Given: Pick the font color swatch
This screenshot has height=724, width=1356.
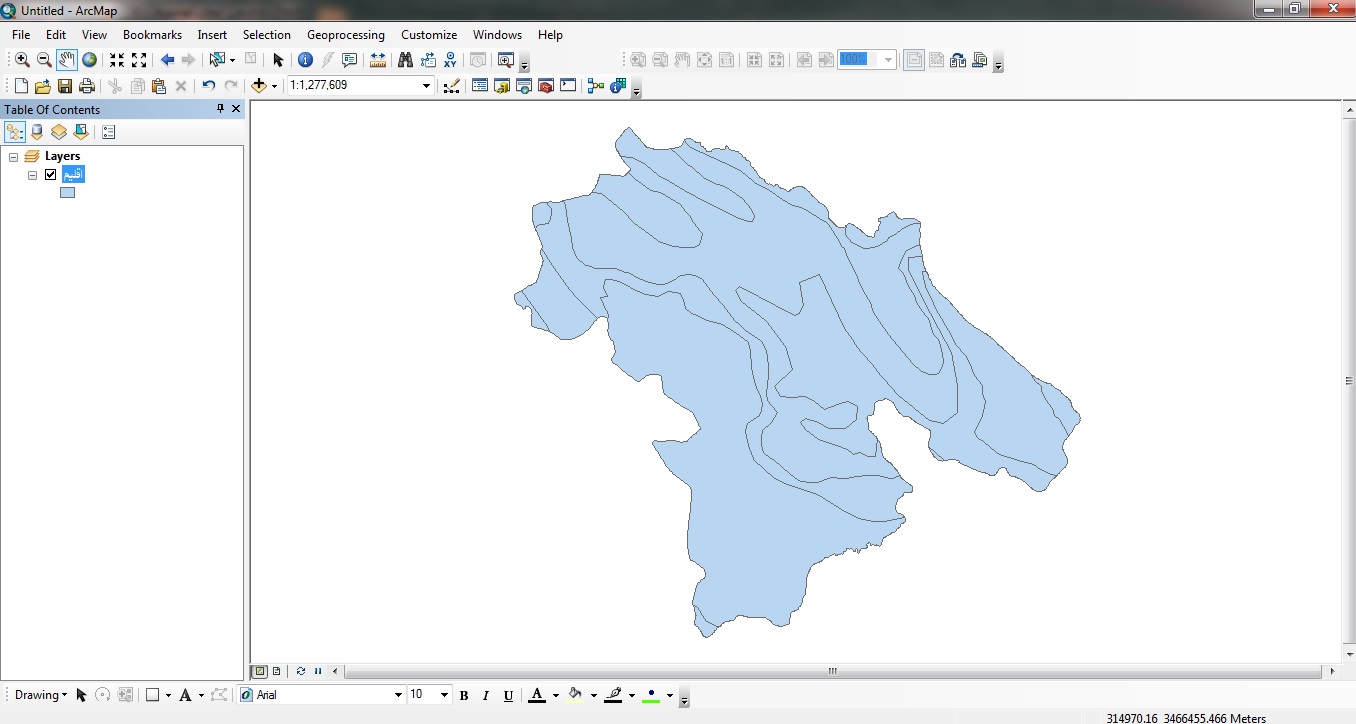Looking at the screenshot, I should (537, 695).
